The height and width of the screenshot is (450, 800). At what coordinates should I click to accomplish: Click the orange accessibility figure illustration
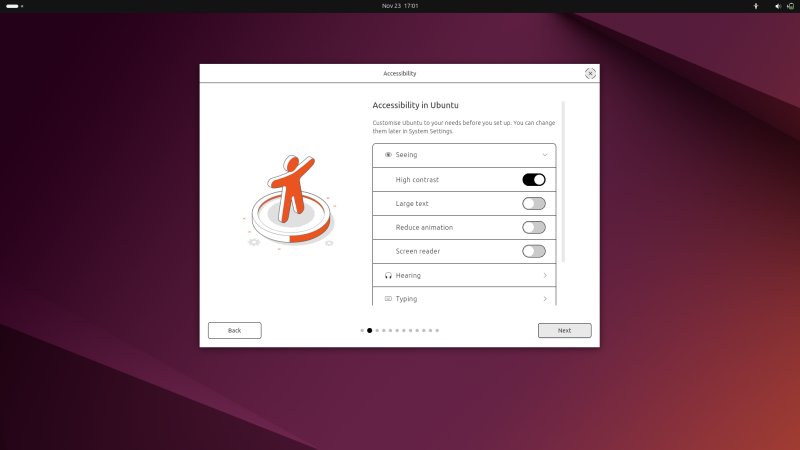[x=291, y=201]
